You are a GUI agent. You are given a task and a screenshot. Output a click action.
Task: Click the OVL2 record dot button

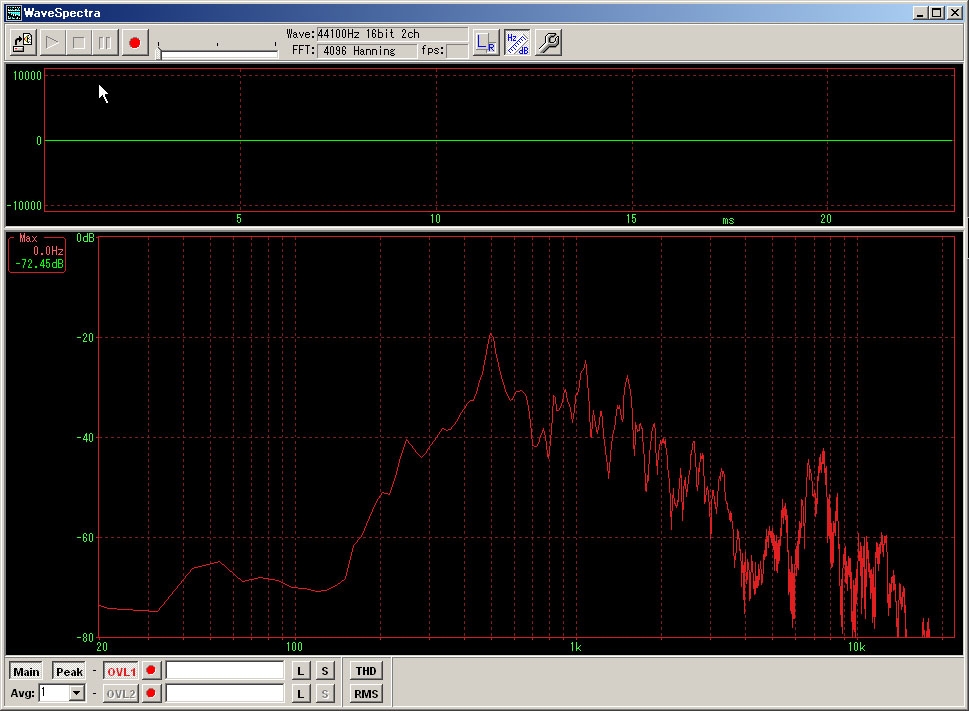(x=151, y=693)
